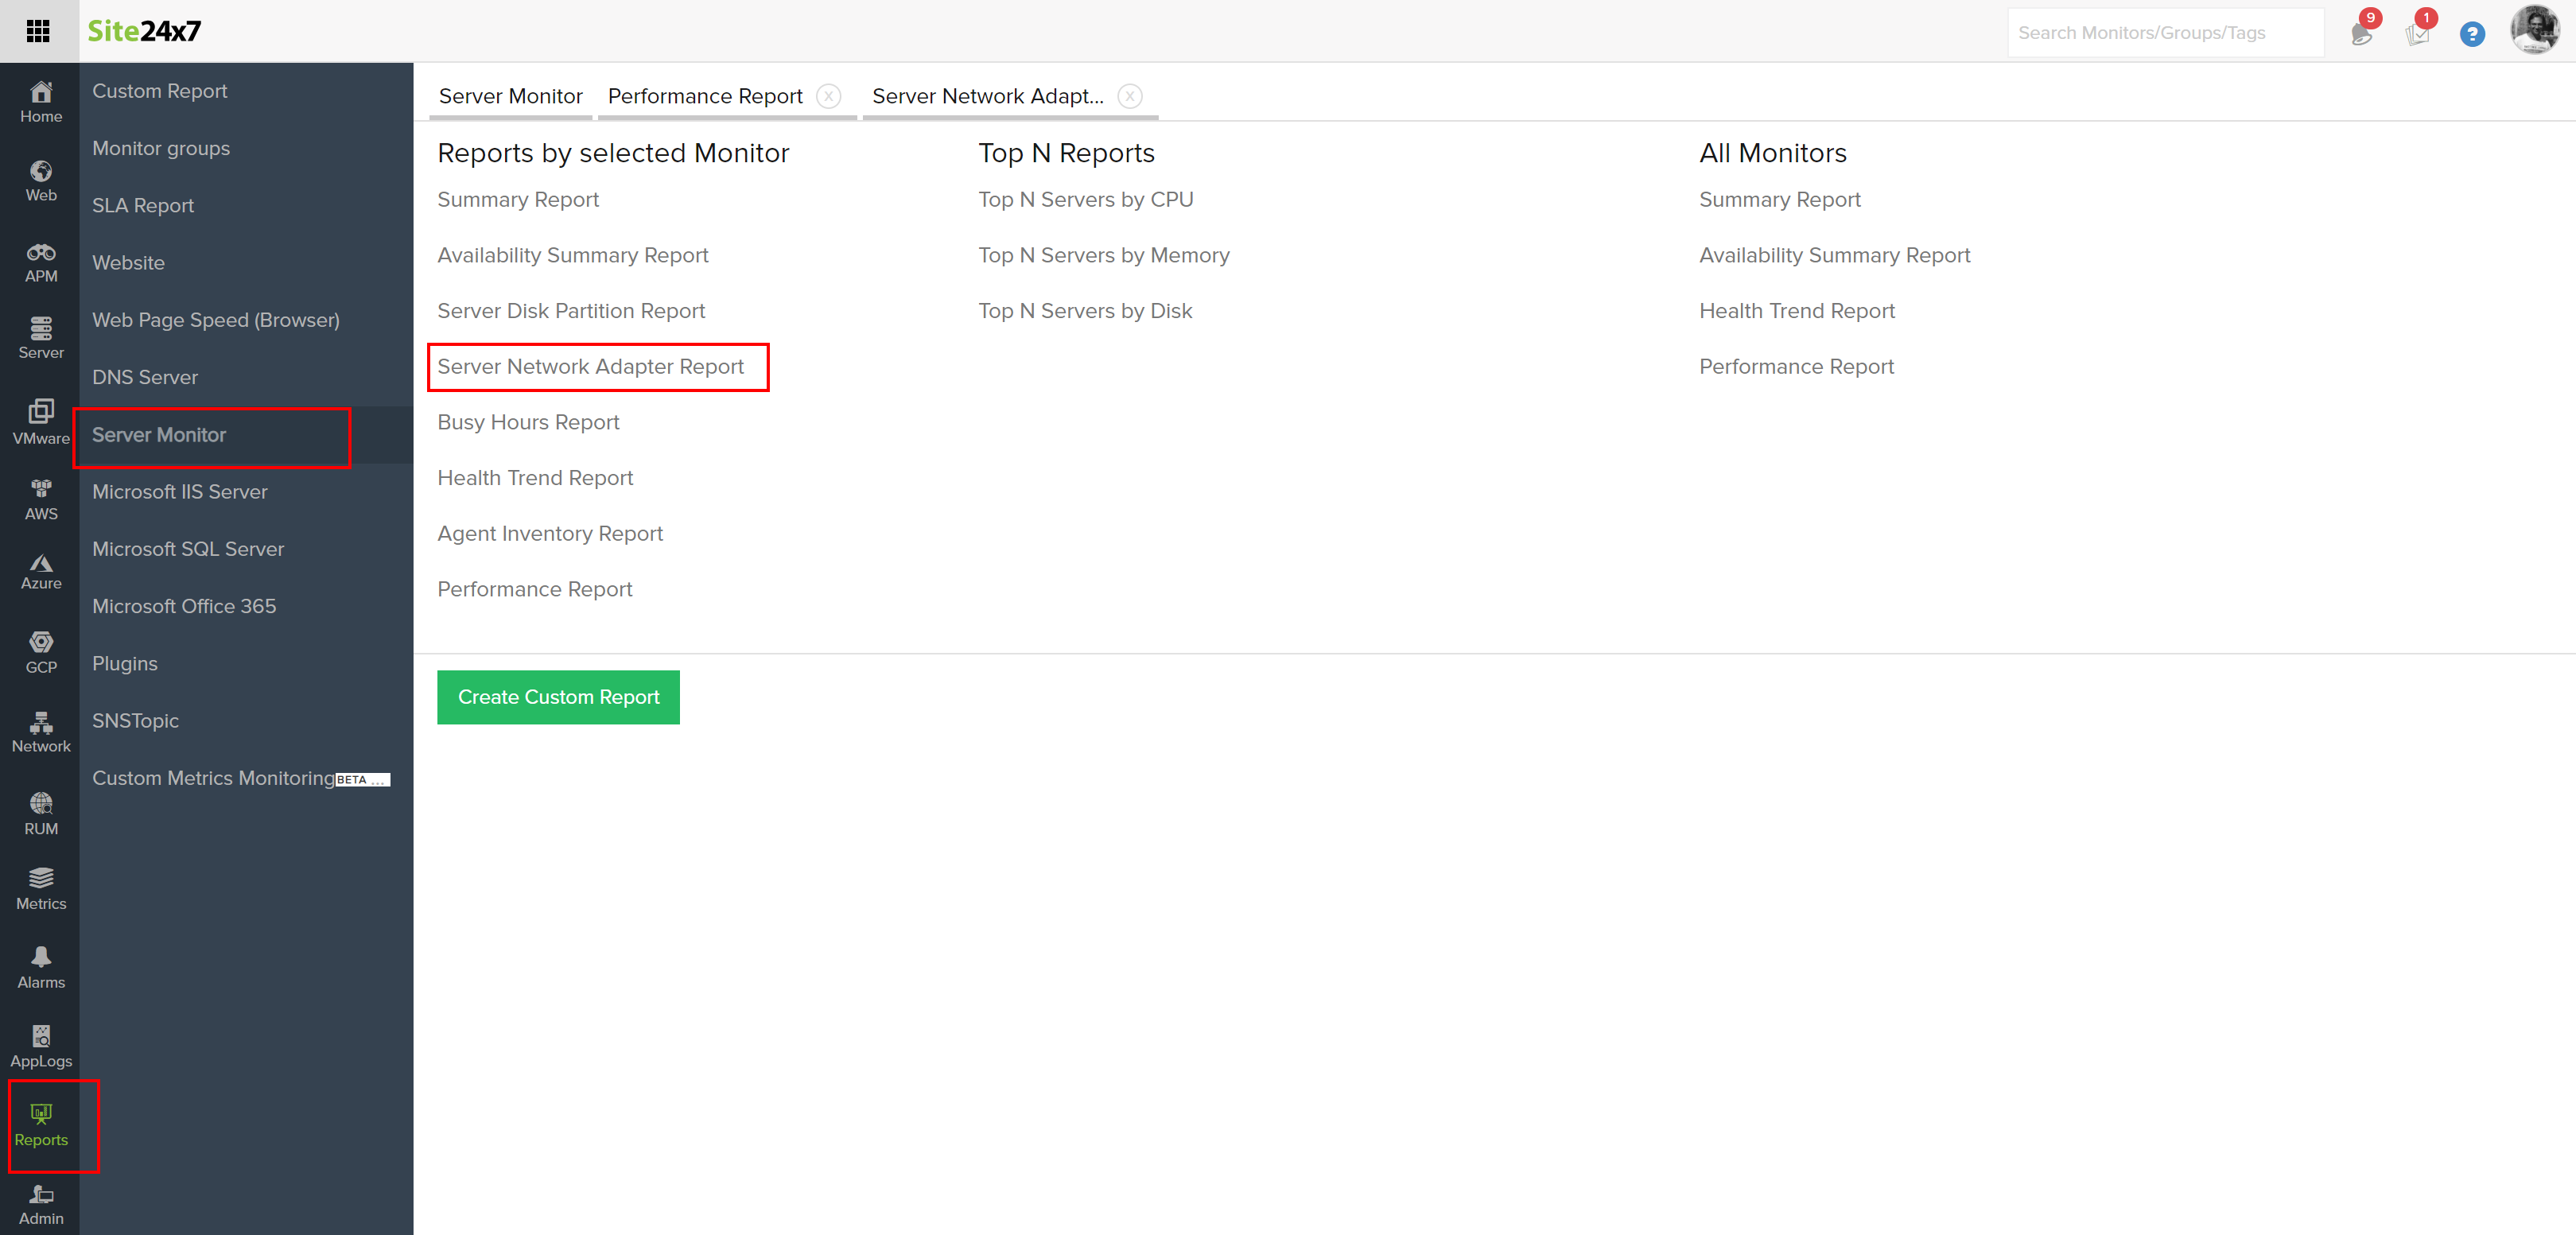Image resolution: width=2576 pixels, height=1235 pixels.
Task: Open the apps grid launcher icon
Action: 38,31
